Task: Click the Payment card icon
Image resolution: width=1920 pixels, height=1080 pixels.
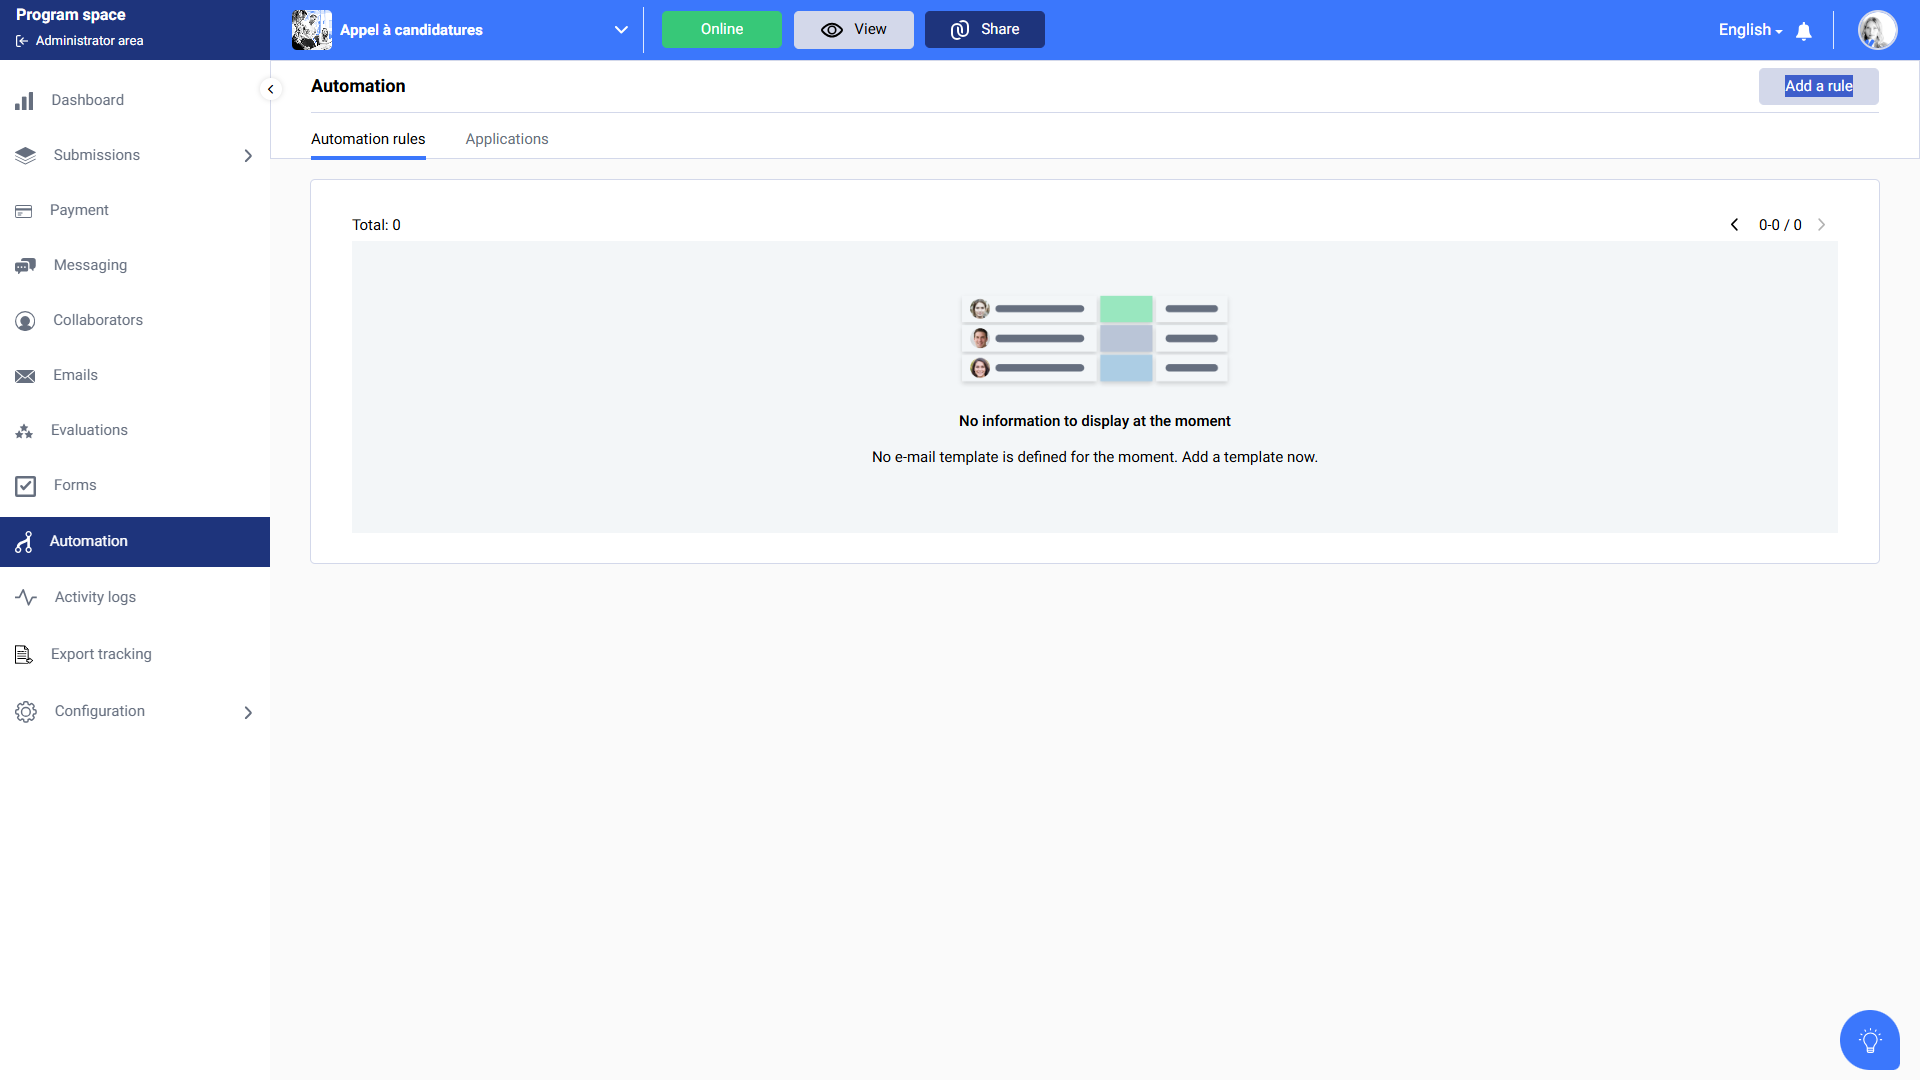Action: pyautogui.click(x=25, y=211)
